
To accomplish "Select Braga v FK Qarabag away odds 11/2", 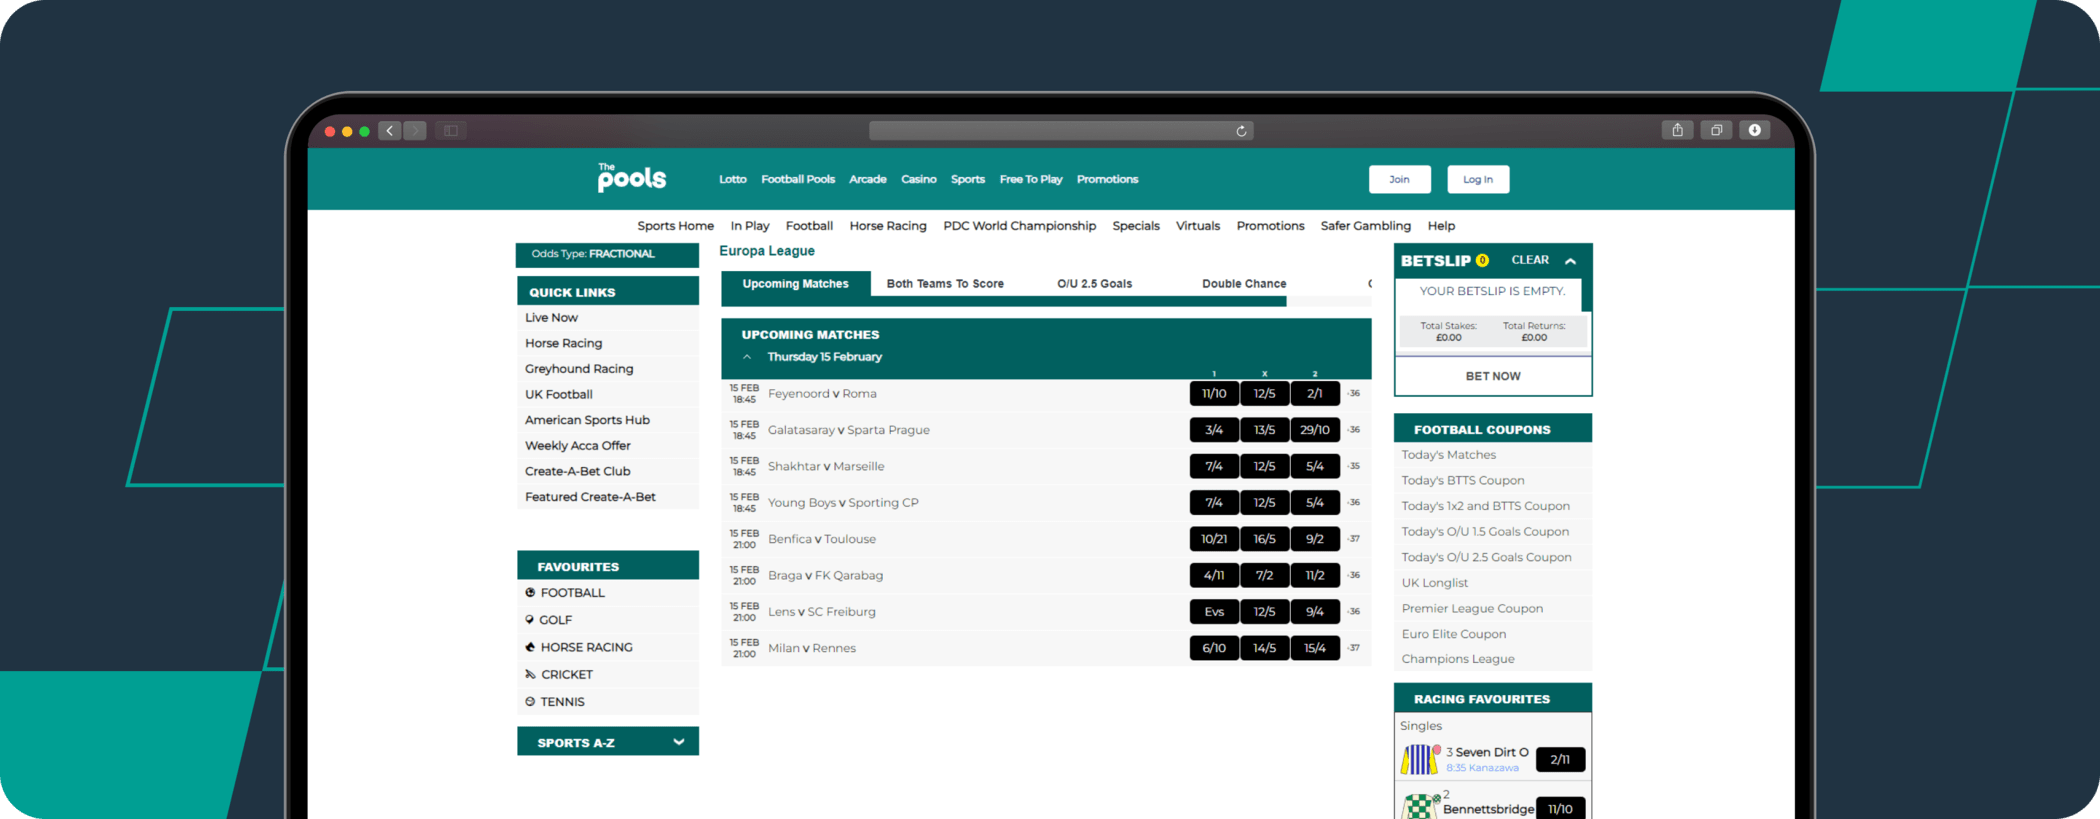I will click(x=1315, y=575).
